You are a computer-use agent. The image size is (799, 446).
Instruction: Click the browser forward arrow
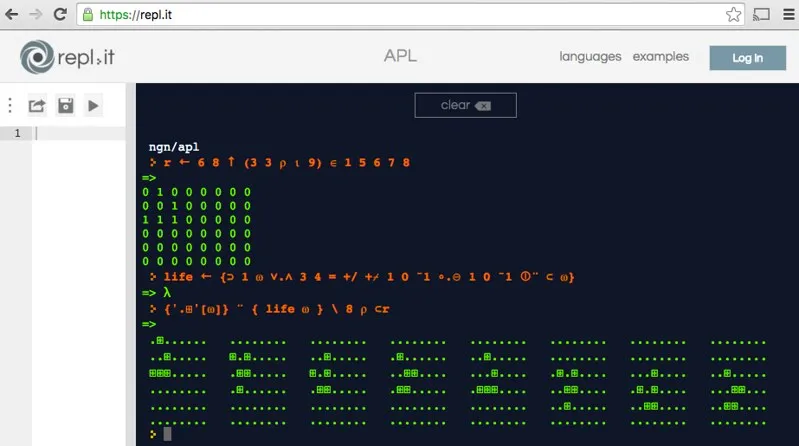(x=36, y=14)
